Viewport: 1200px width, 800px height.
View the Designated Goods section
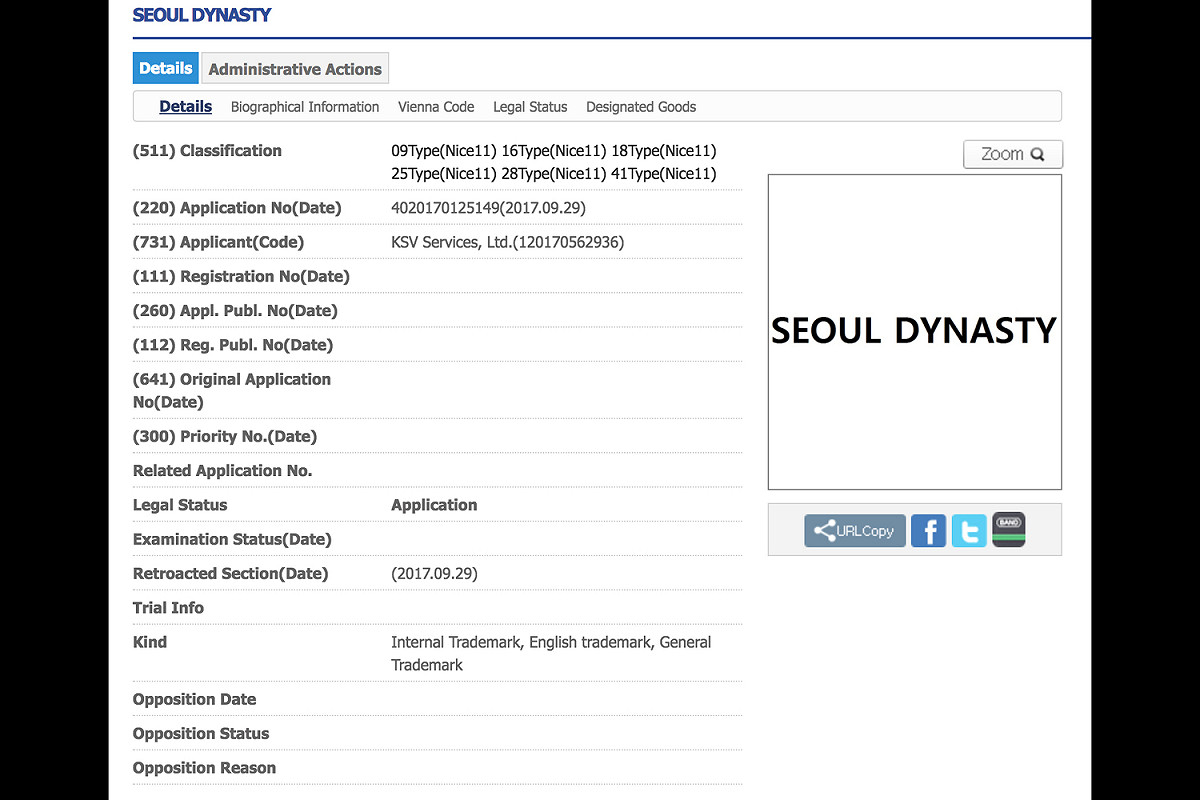click(641, 107)
